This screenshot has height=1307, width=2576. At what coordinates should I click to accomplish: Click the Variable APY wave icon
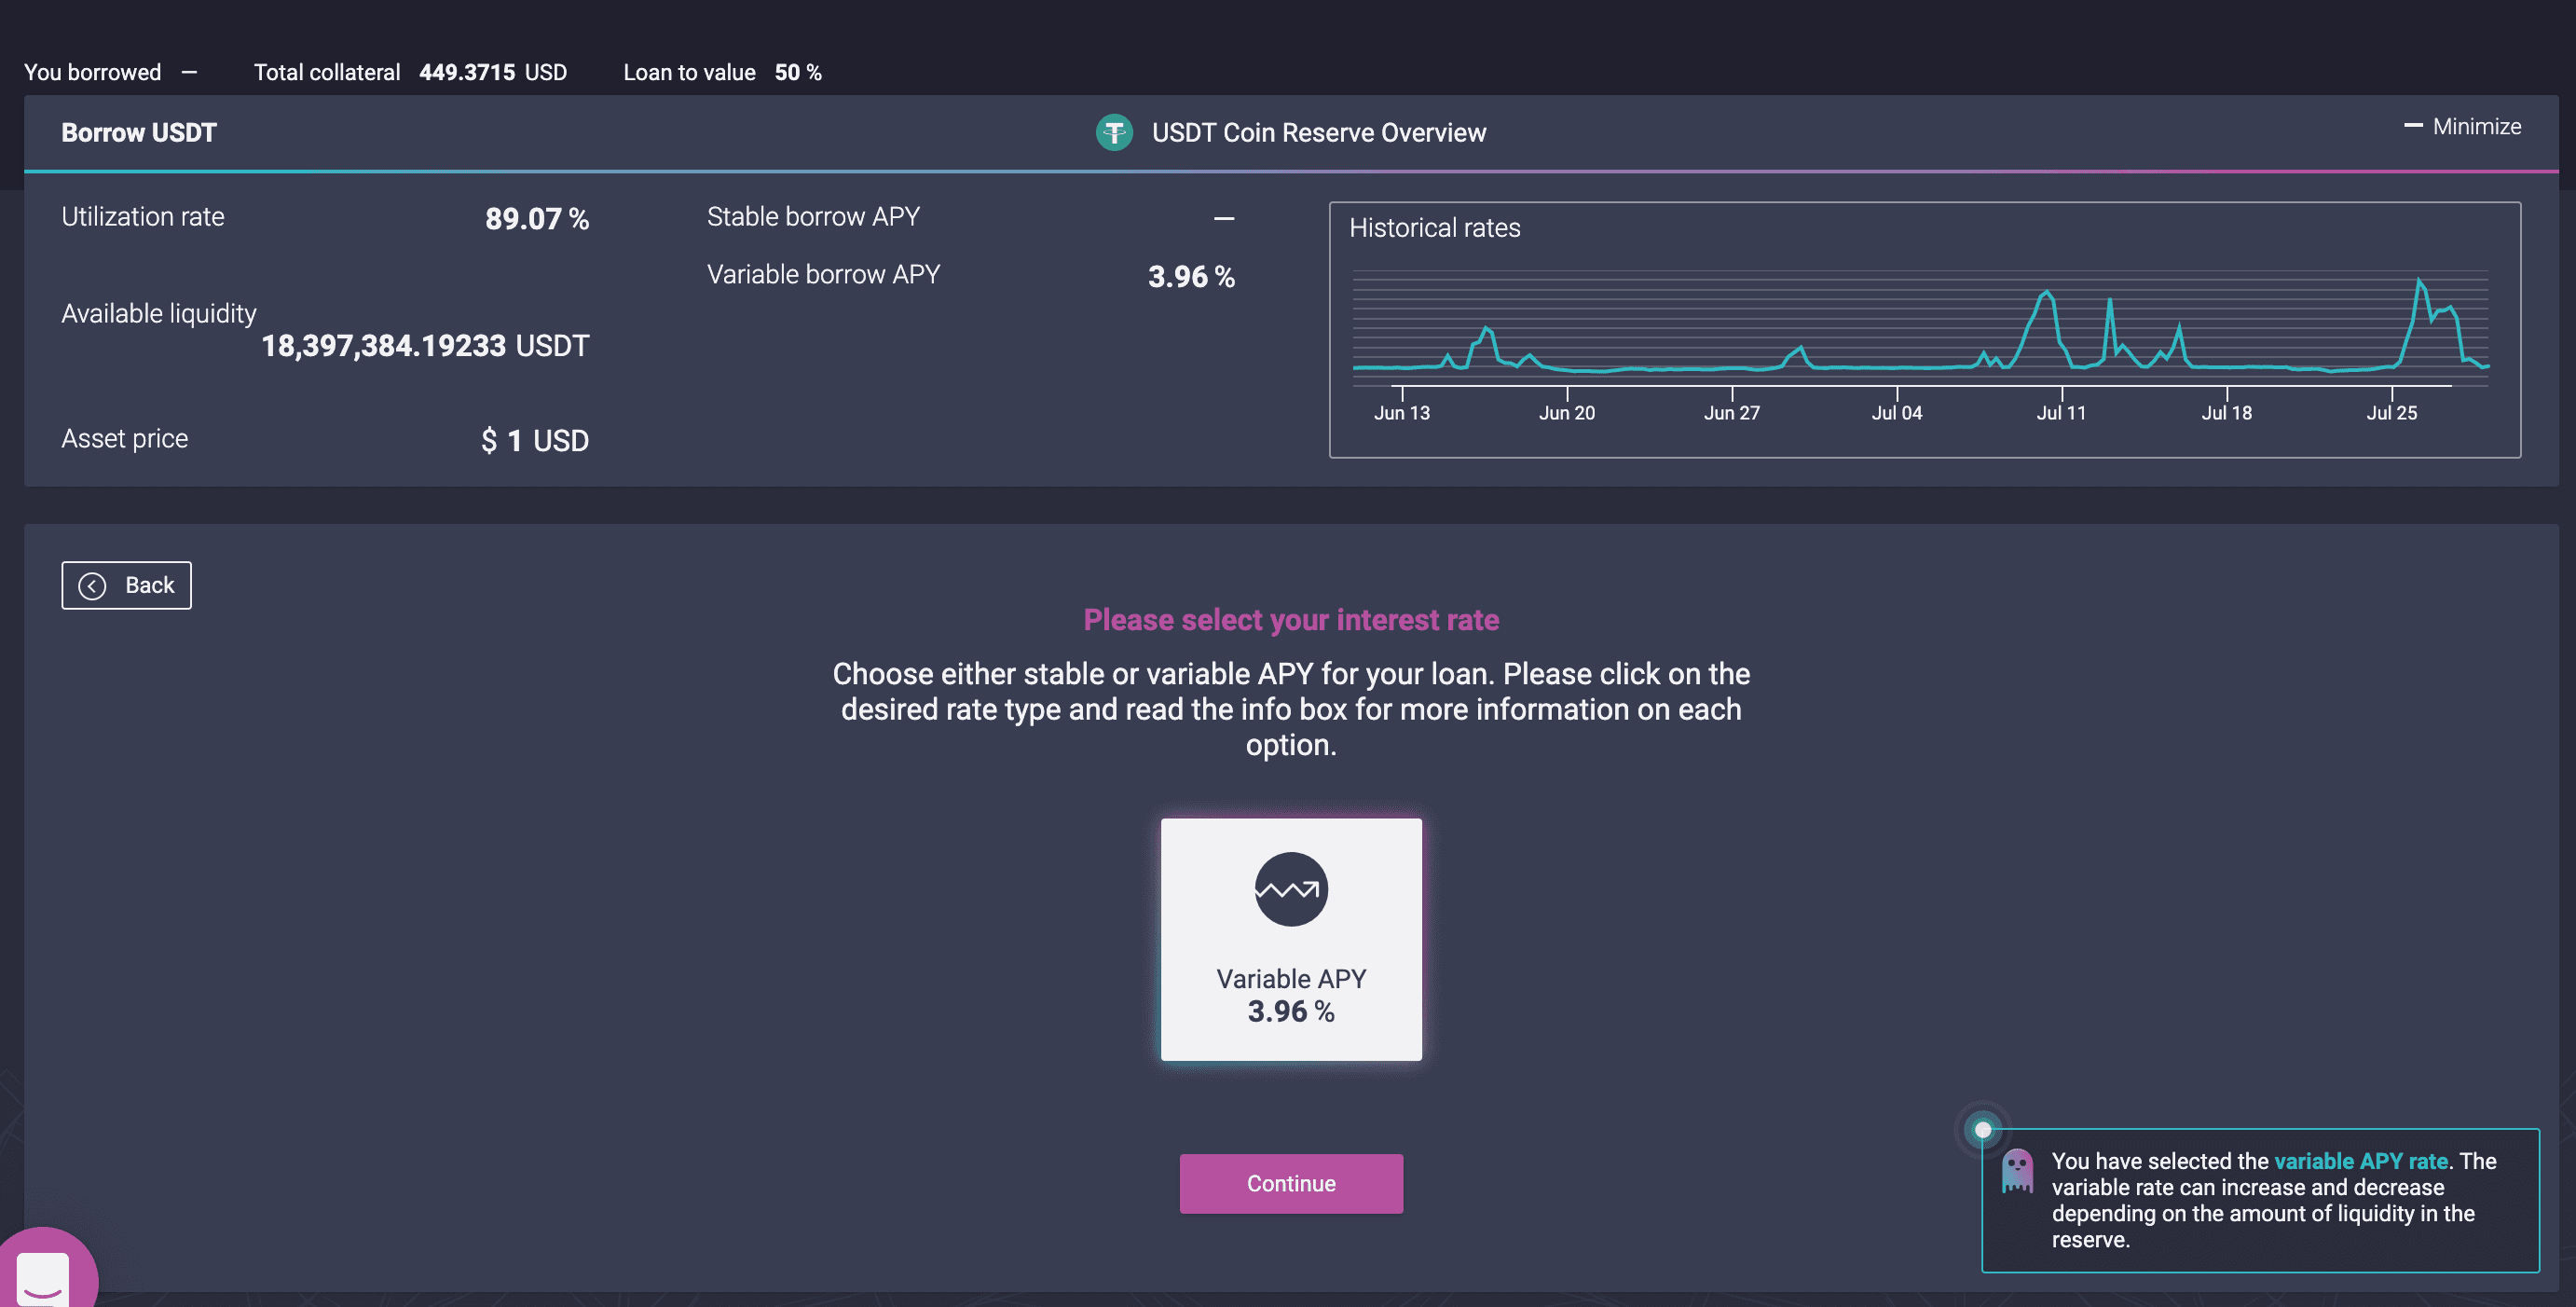click(x=1291, y=889)
